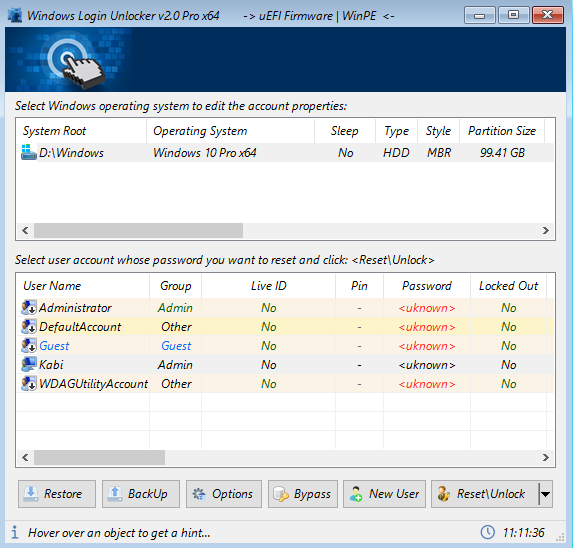
Task: Select the DefaultAccount user name
Action: 80,327
